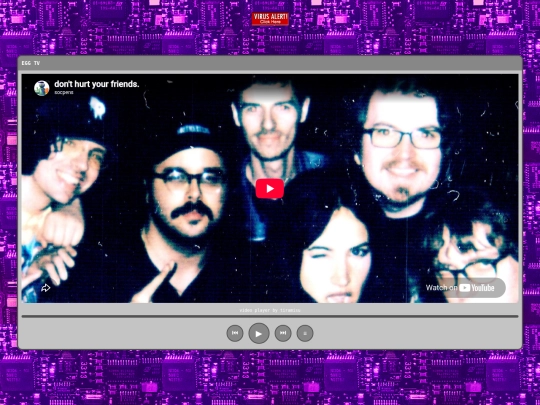540x405 pixels.
Task: Skip to the previous track
Action: pos(235,333)
